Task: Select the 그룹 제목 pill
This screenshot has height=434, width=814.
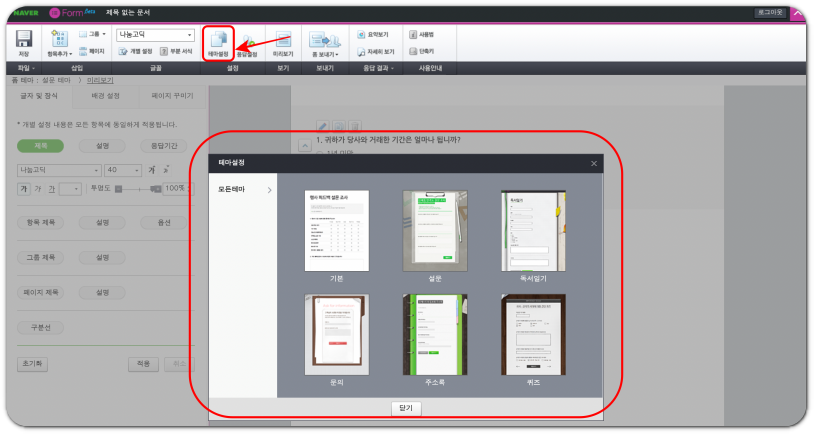Action: 40,257
